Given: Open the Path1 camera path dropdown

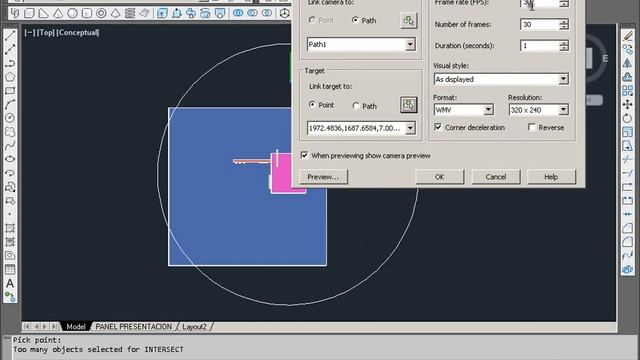Looking at the screenshot, I should click(410, 44).
